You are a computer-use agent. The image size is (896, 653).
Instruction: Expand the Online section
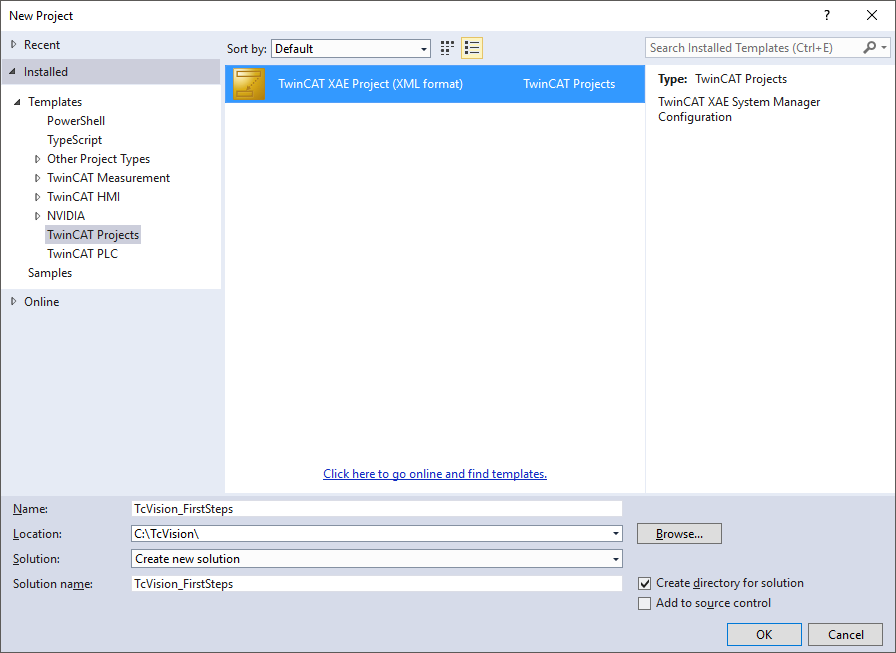point(14,302)
